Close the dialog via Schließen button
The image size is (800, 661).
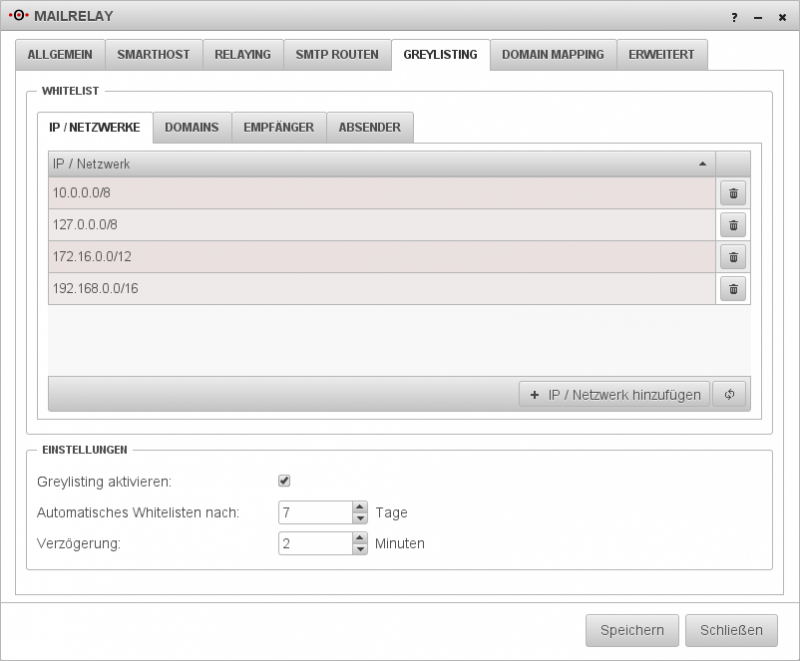[x=731, y=630]
